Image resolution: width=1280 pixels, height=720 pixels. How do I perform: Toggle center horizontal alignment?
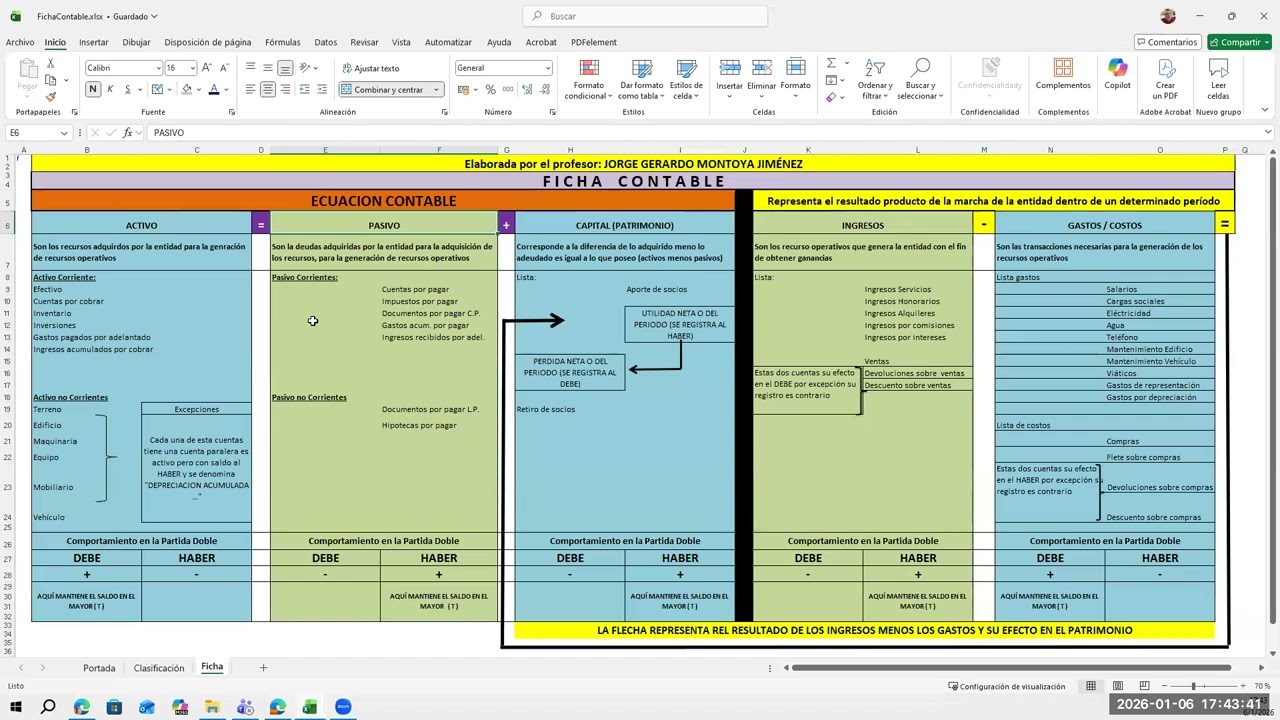pos(267,89)
